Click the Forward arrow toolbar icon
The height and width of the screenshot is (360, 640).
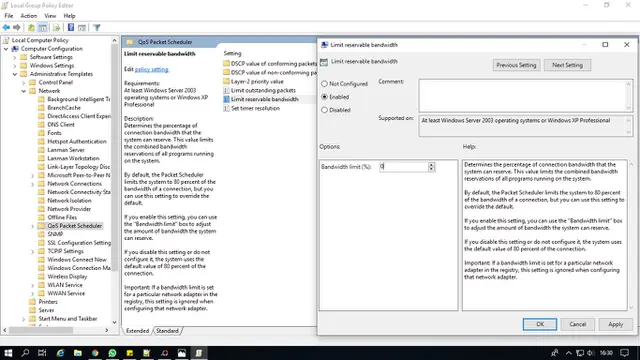tap(17, 27)
